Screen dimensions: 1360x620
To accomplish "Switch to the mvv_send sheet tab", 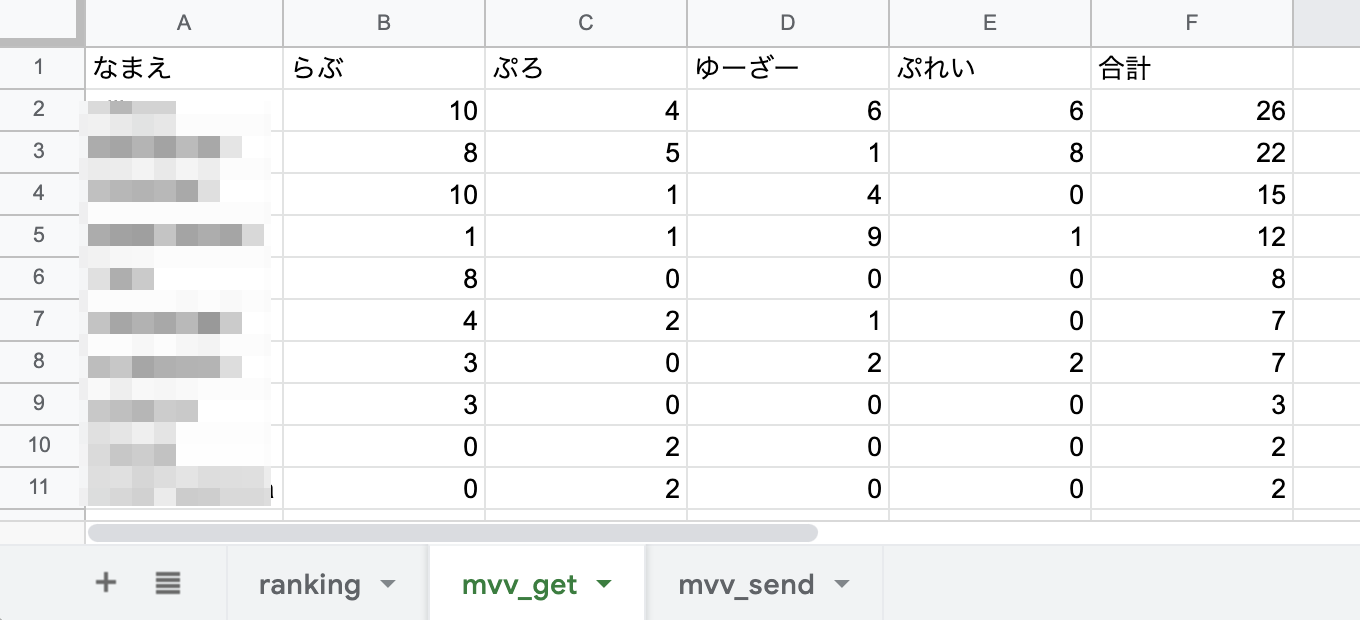I will 746,584.
